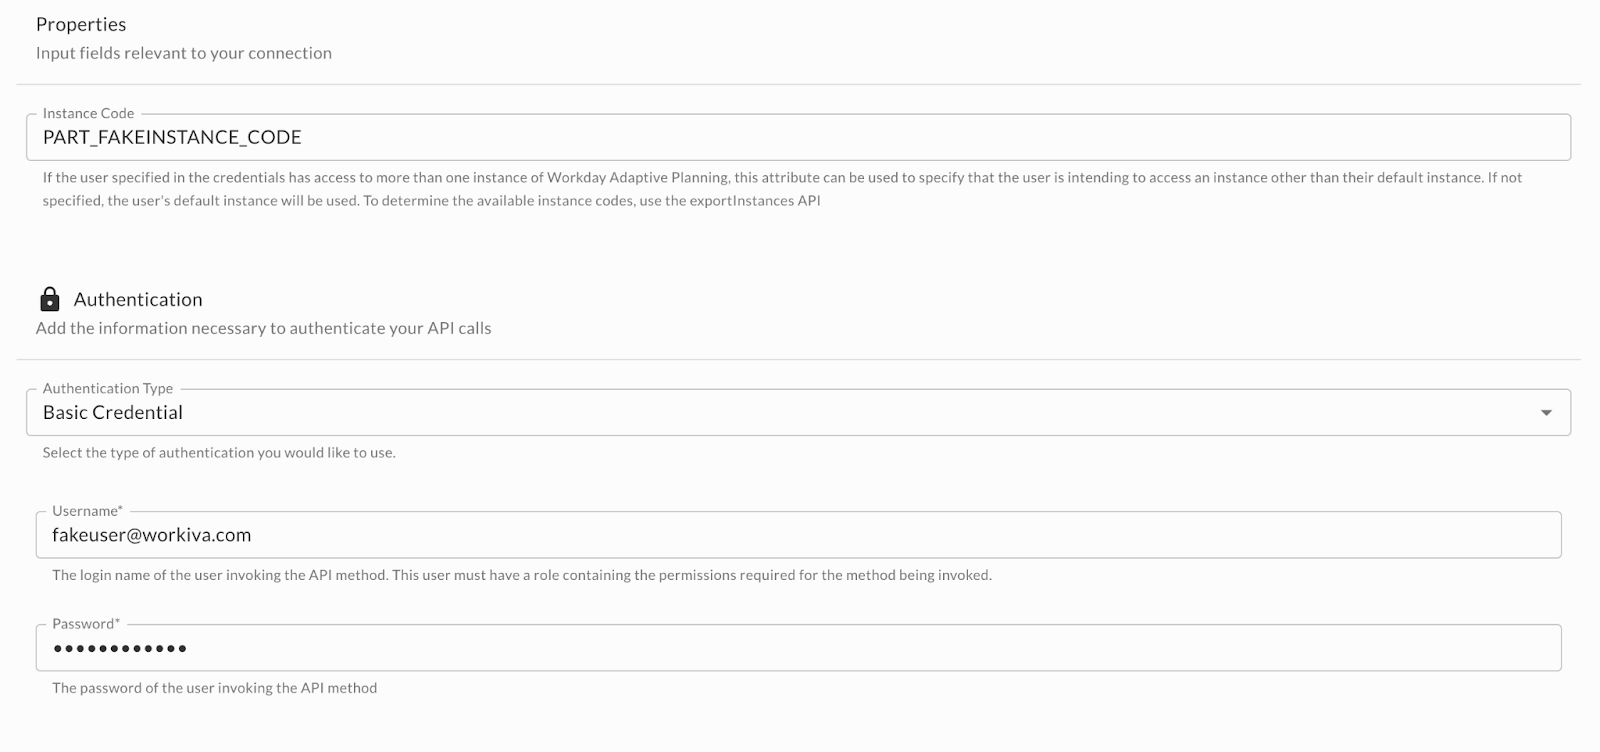Click "The password of the user" hint
Viewport: 1600px width, 752px height.
coord(214,688)
